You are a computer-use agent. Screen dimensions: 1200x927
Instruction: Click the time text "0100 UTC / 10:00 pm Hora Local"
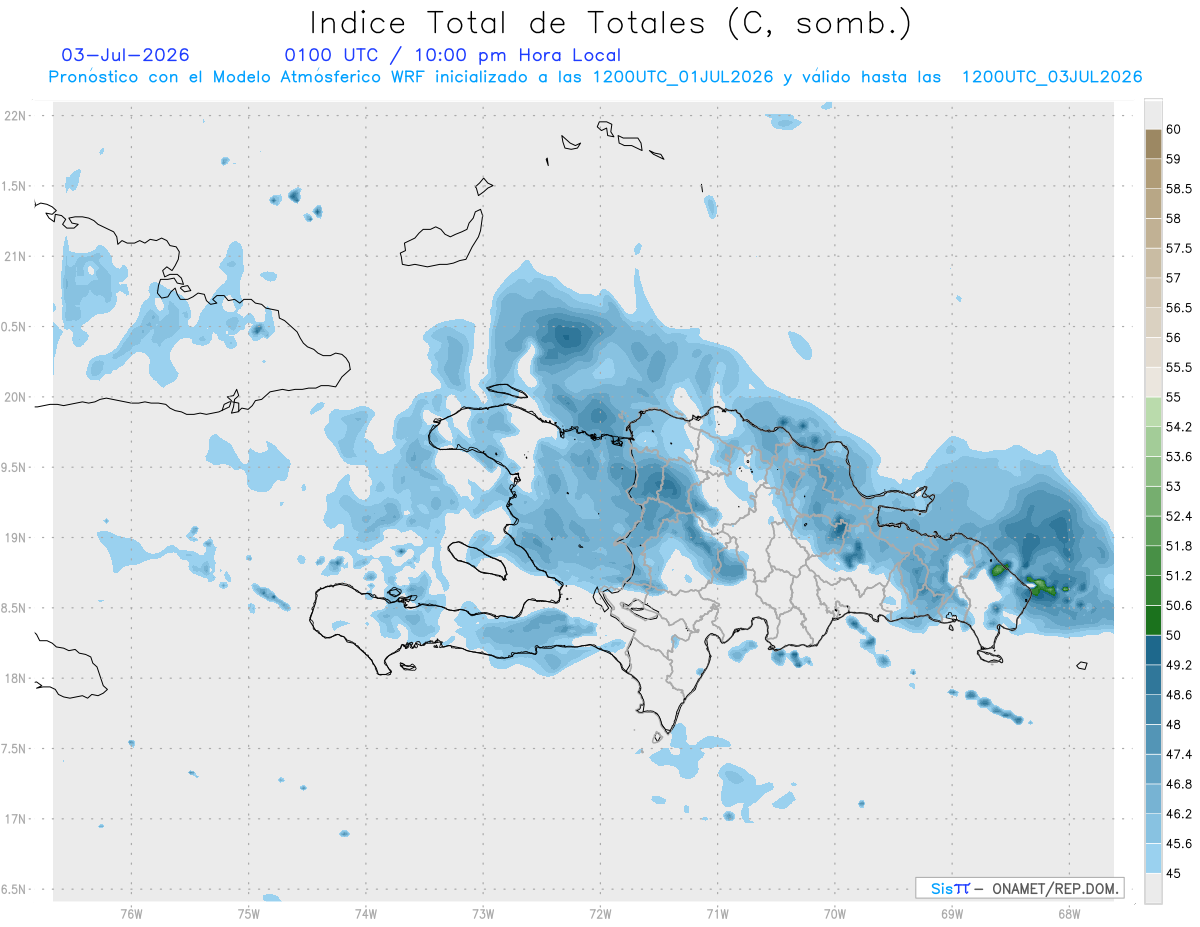(452, 56)
